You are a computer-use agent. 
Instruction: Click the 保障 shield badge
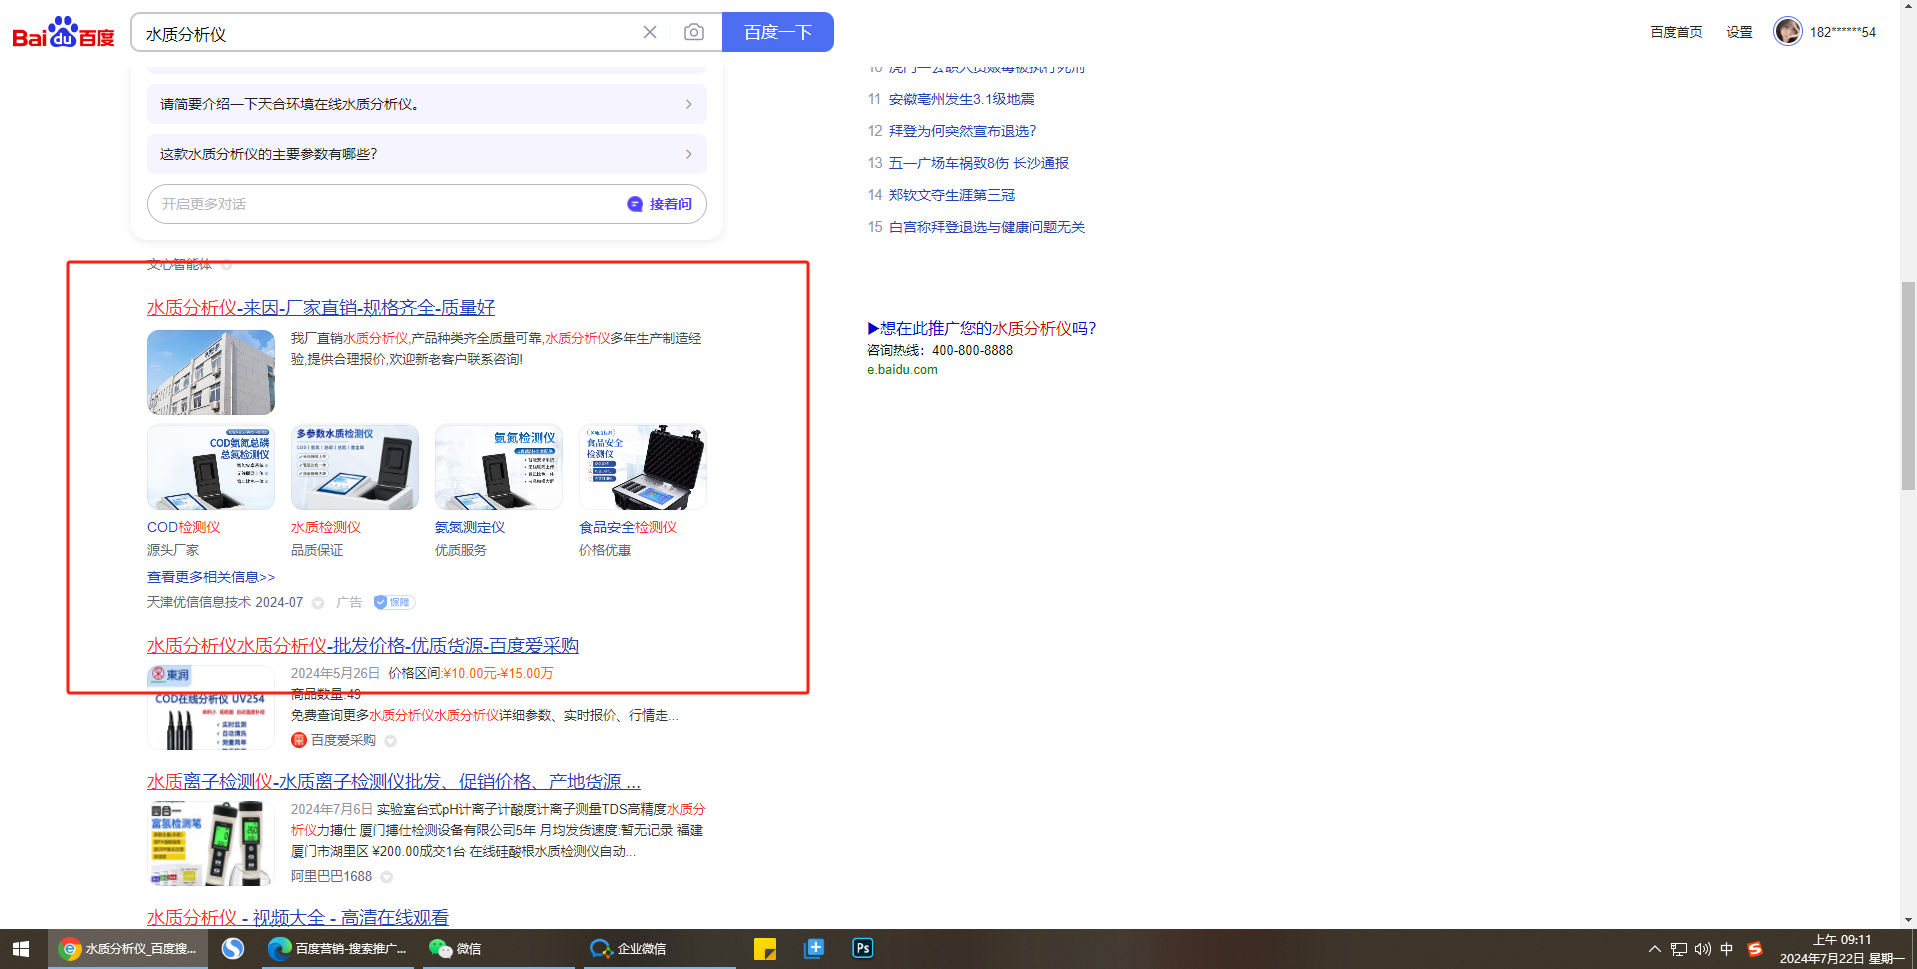393,602
